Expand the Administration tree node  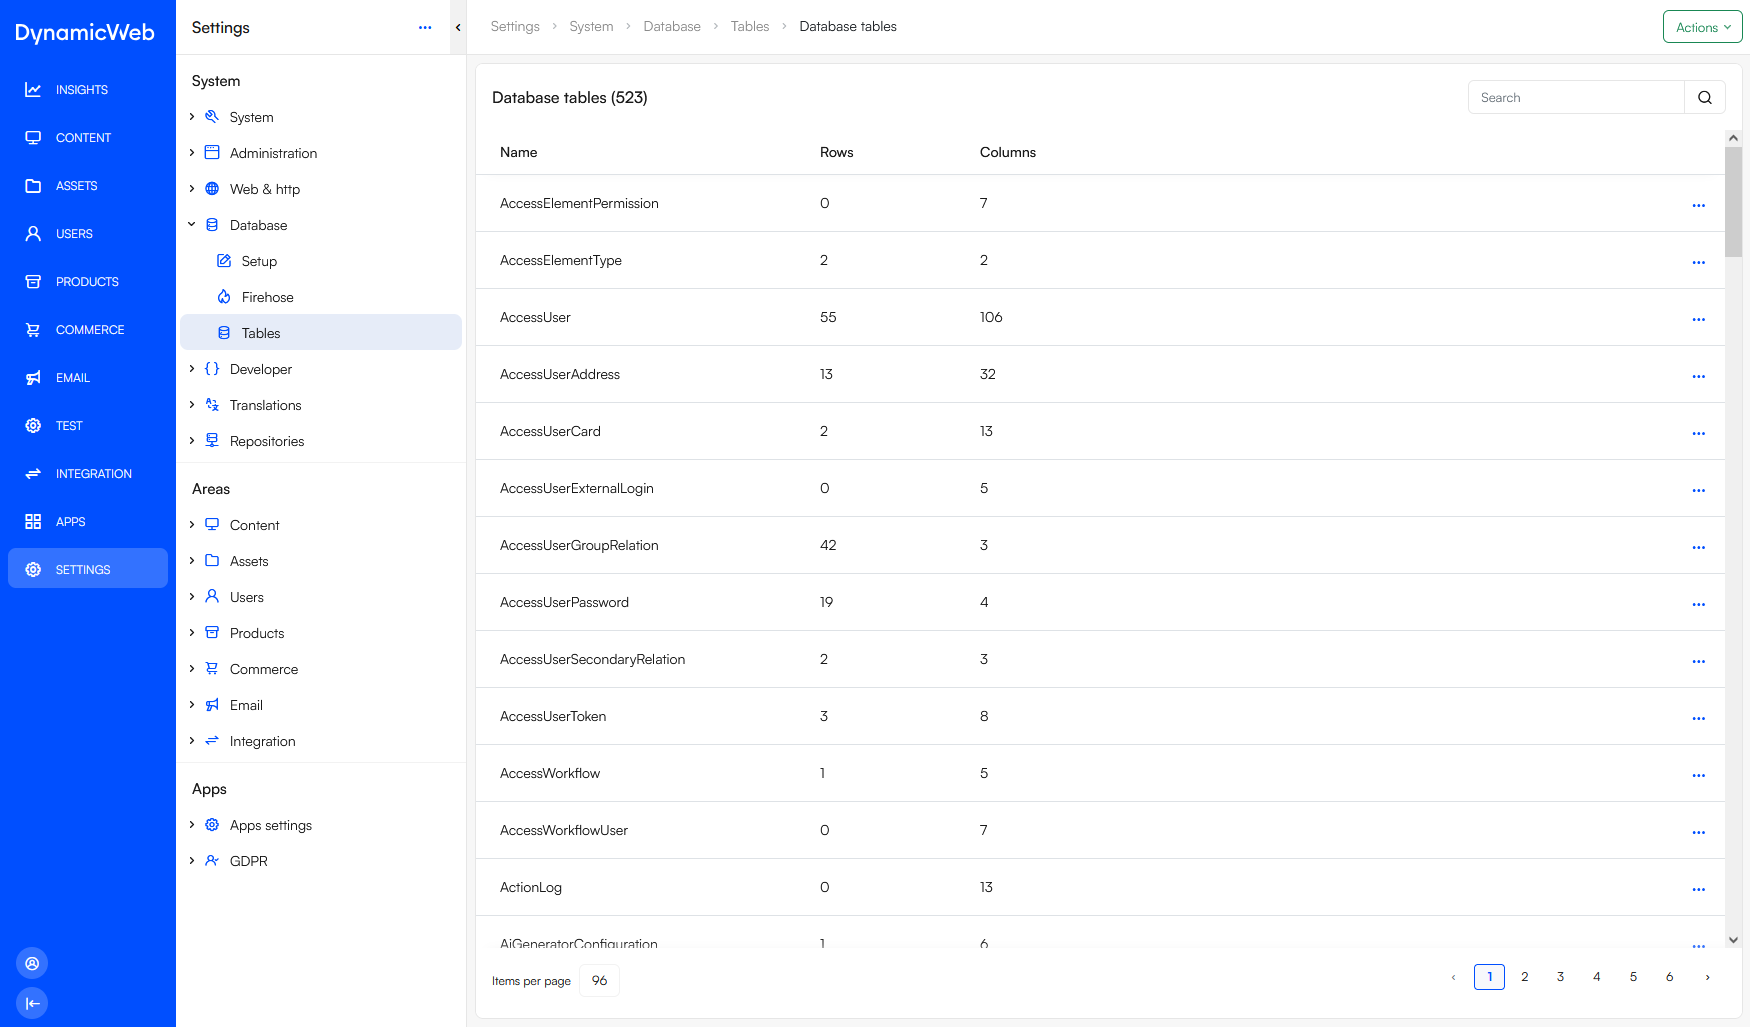pos(192,153)
